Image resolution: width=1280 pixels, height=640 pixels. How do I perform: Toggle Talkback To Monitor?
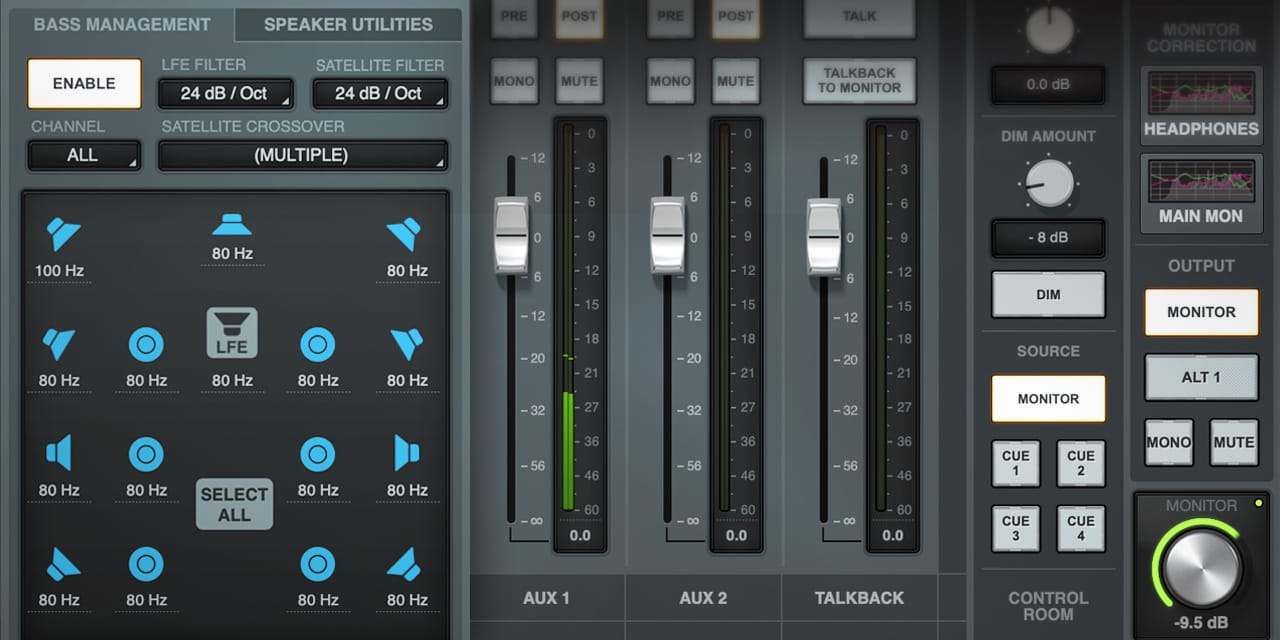(859, 81)
